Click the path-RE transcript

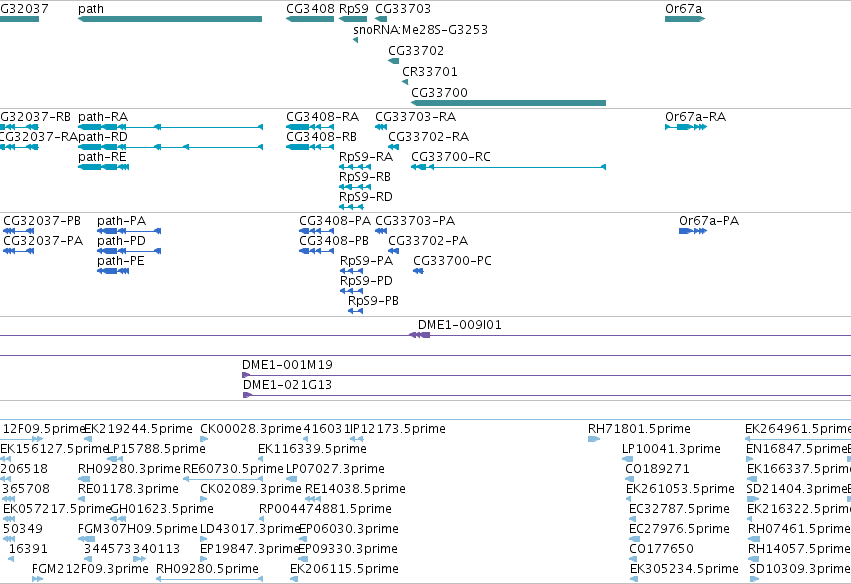[104, 167]
